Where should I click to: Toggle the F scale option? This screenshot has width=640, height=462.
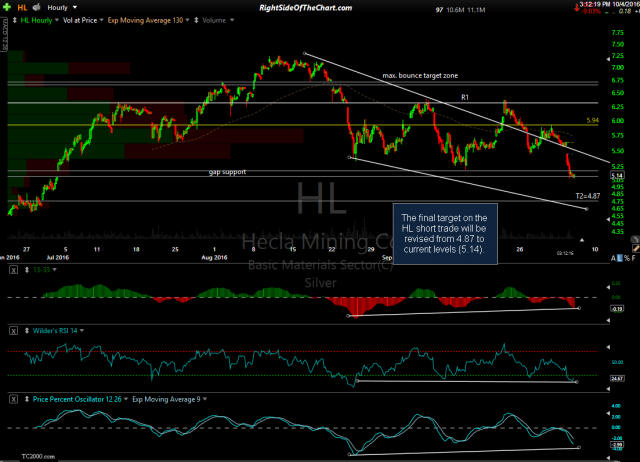633,258
